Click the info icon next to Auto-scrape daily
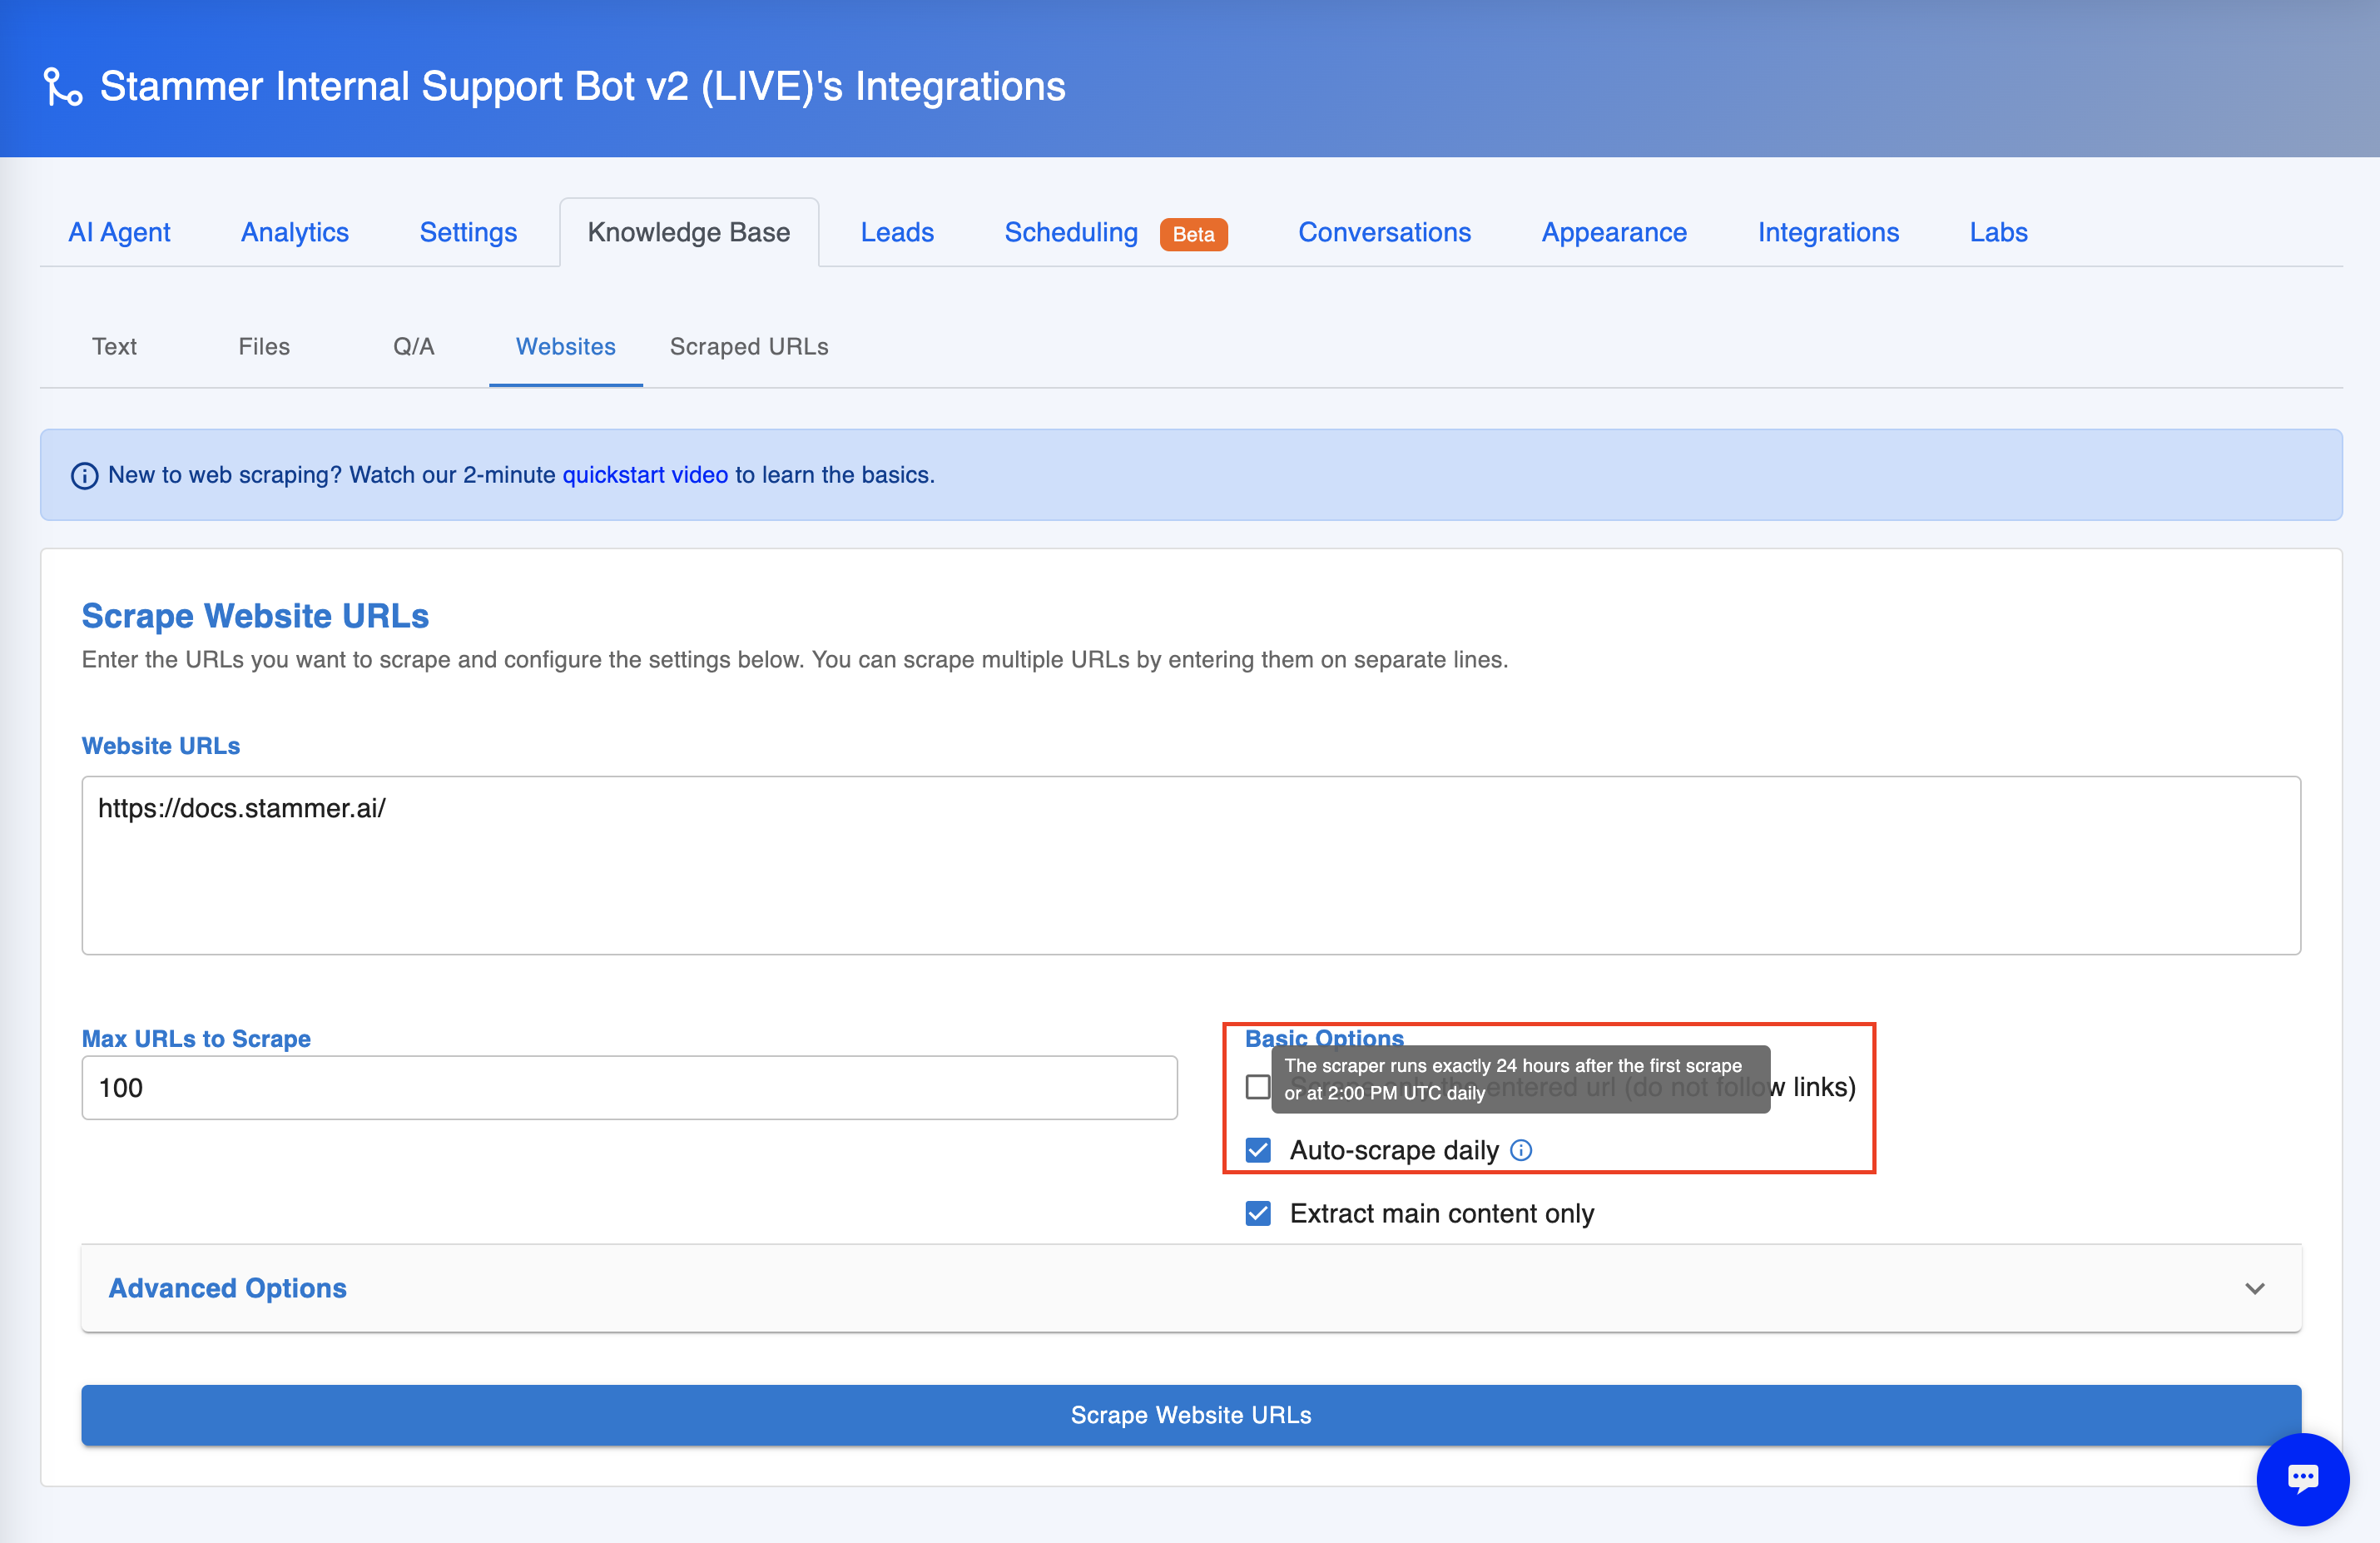 [1520, 1150]
